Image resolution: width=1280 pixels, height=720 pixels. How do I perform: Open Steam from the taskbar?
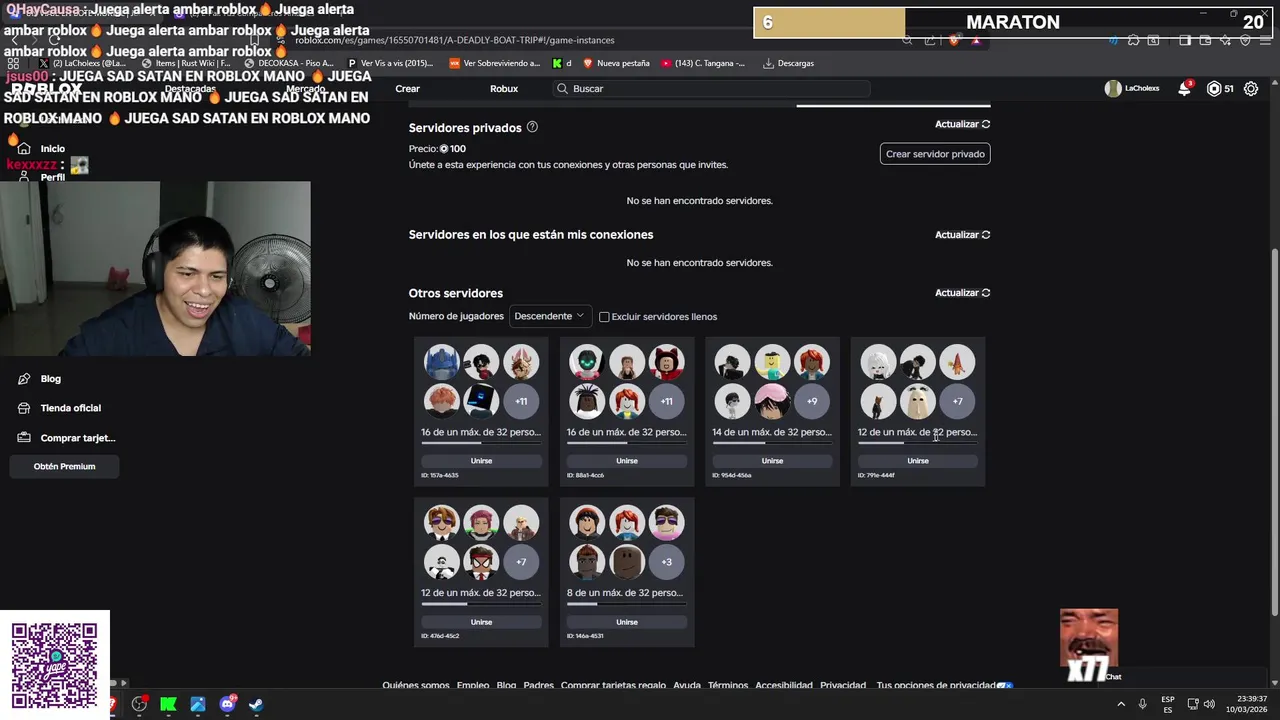pyautogui.click(x=256, y=704)
